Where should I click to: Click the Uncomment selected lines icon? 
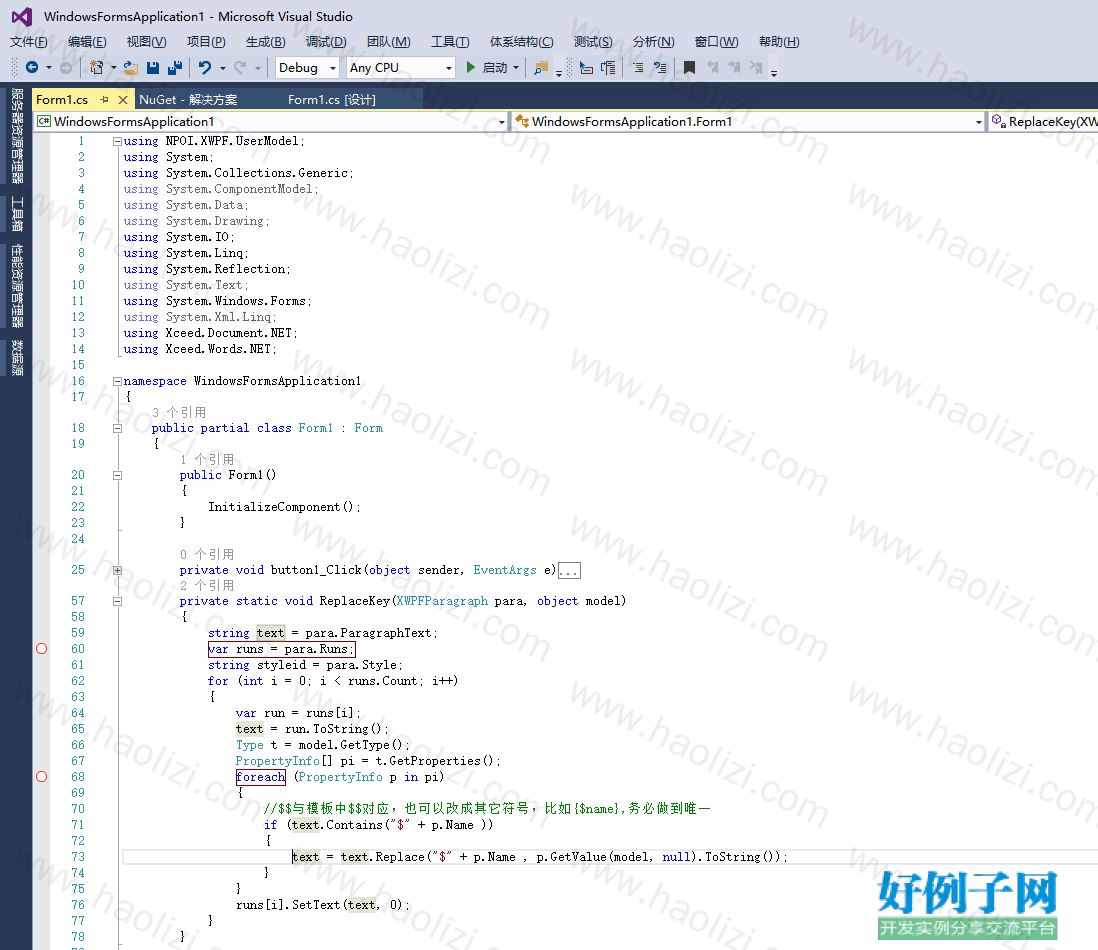coord(660,67)
